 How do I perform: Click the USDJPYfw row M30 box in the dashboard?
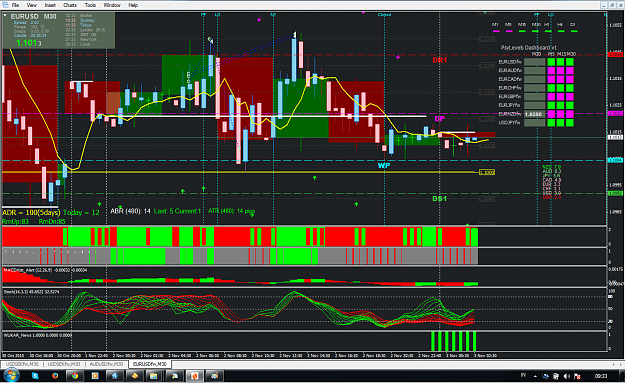click(x=535, y=123)
